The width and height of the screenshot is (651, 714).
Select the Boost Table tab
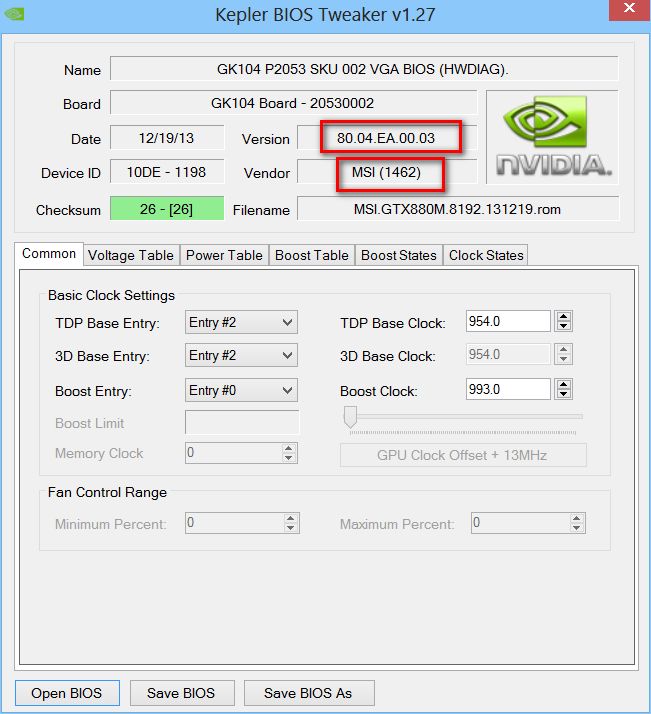point(311,255)
